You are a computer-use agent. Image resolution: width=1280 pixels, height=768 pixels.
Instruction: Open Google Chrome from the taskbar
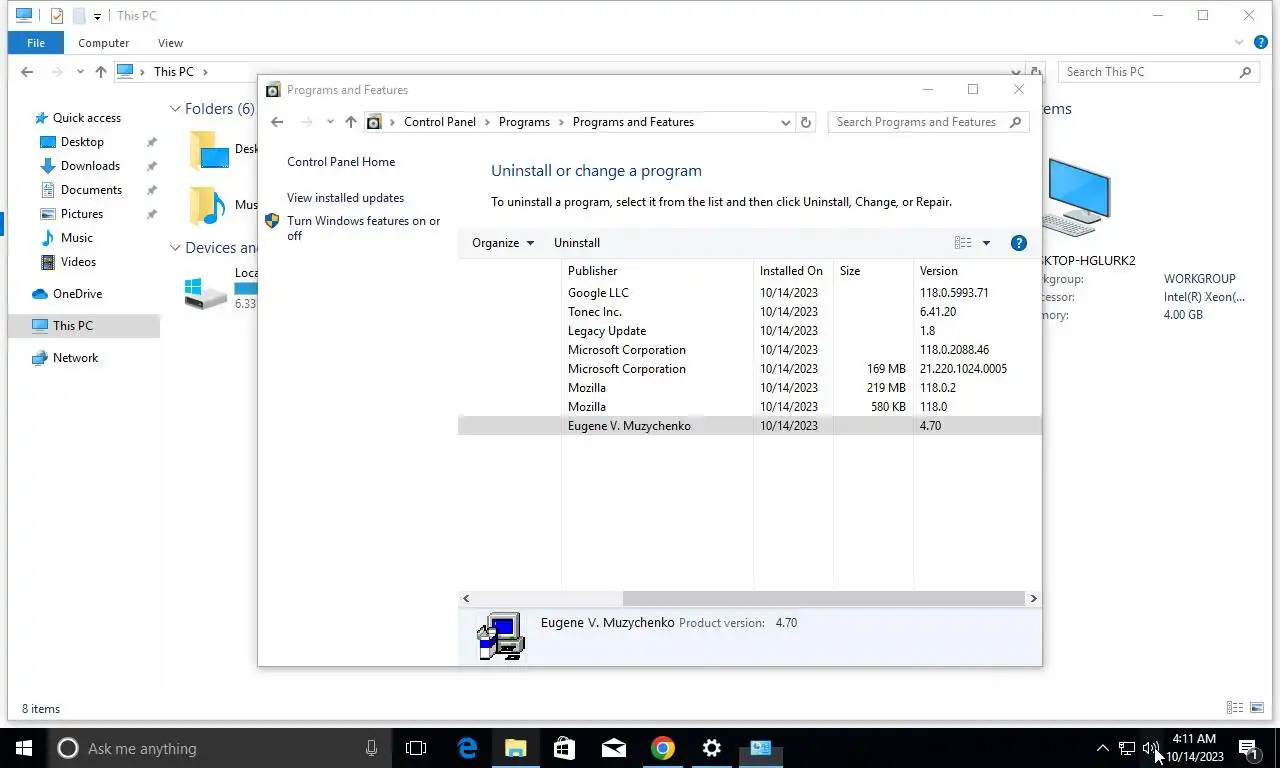click(662, 748)
